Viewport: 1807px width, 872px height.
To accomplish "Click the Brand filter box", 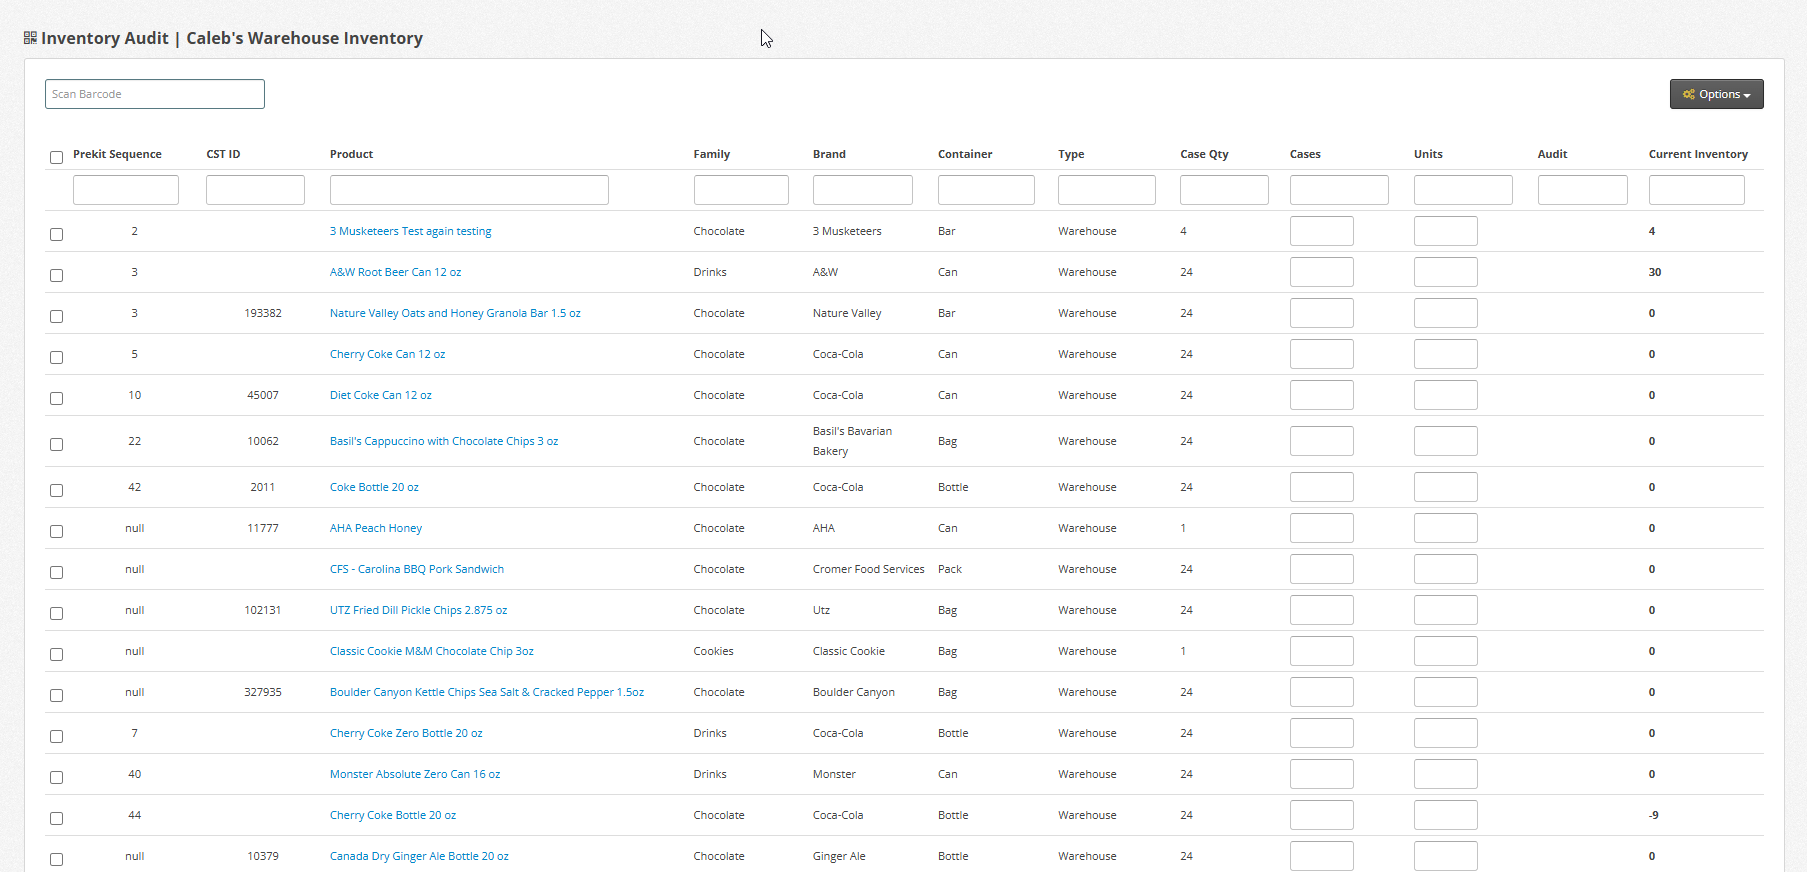I will (x=863, y=190).
